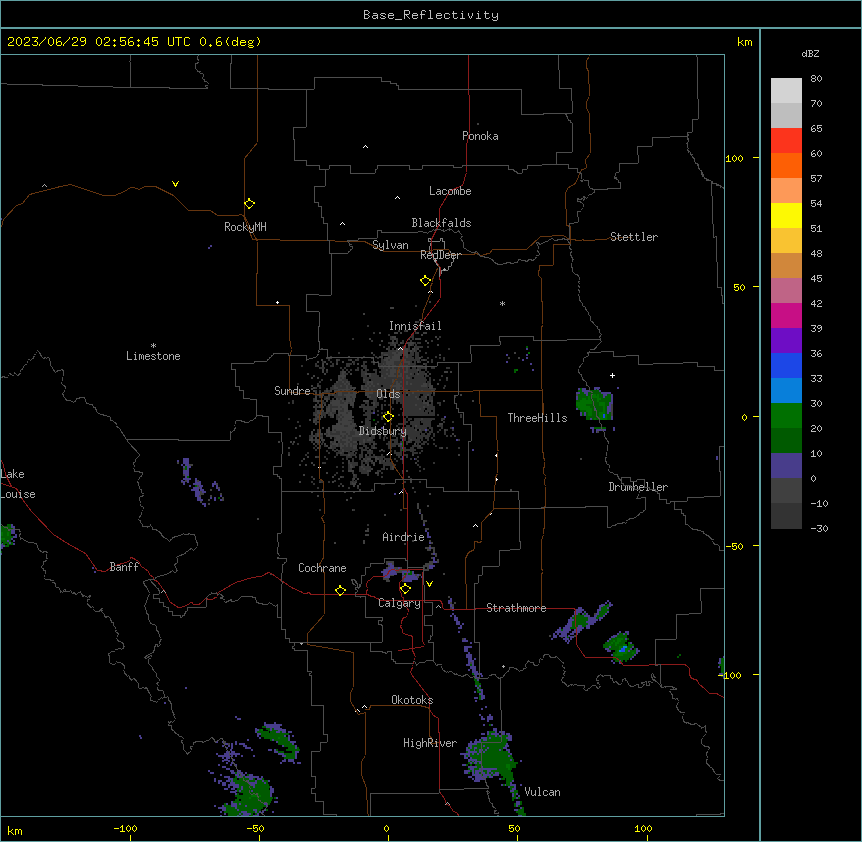The height and width of the screenshot is (842, 862).
Task: Pick the green 20–30 dBZ legend swatch
Action: (x=786, y=416)
